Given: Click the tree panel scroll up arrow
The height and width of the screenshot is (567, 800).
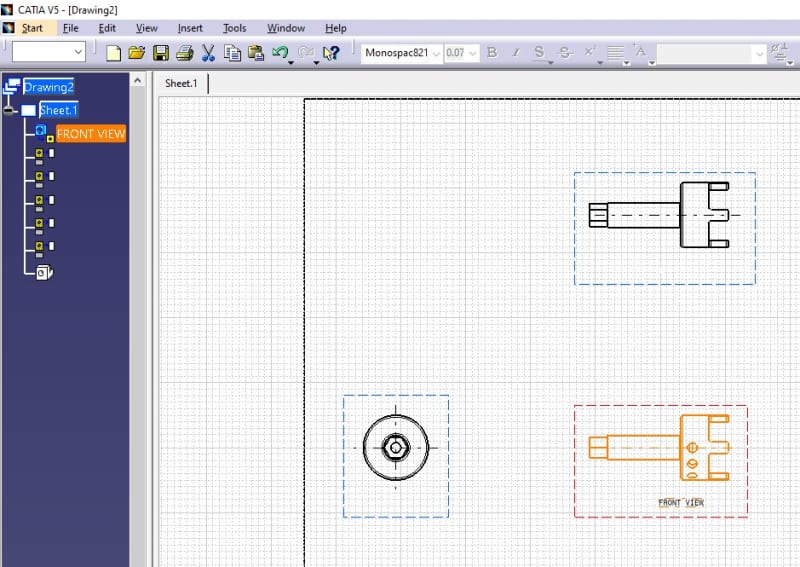Looking at the screenshot, I should coord(137,80).
